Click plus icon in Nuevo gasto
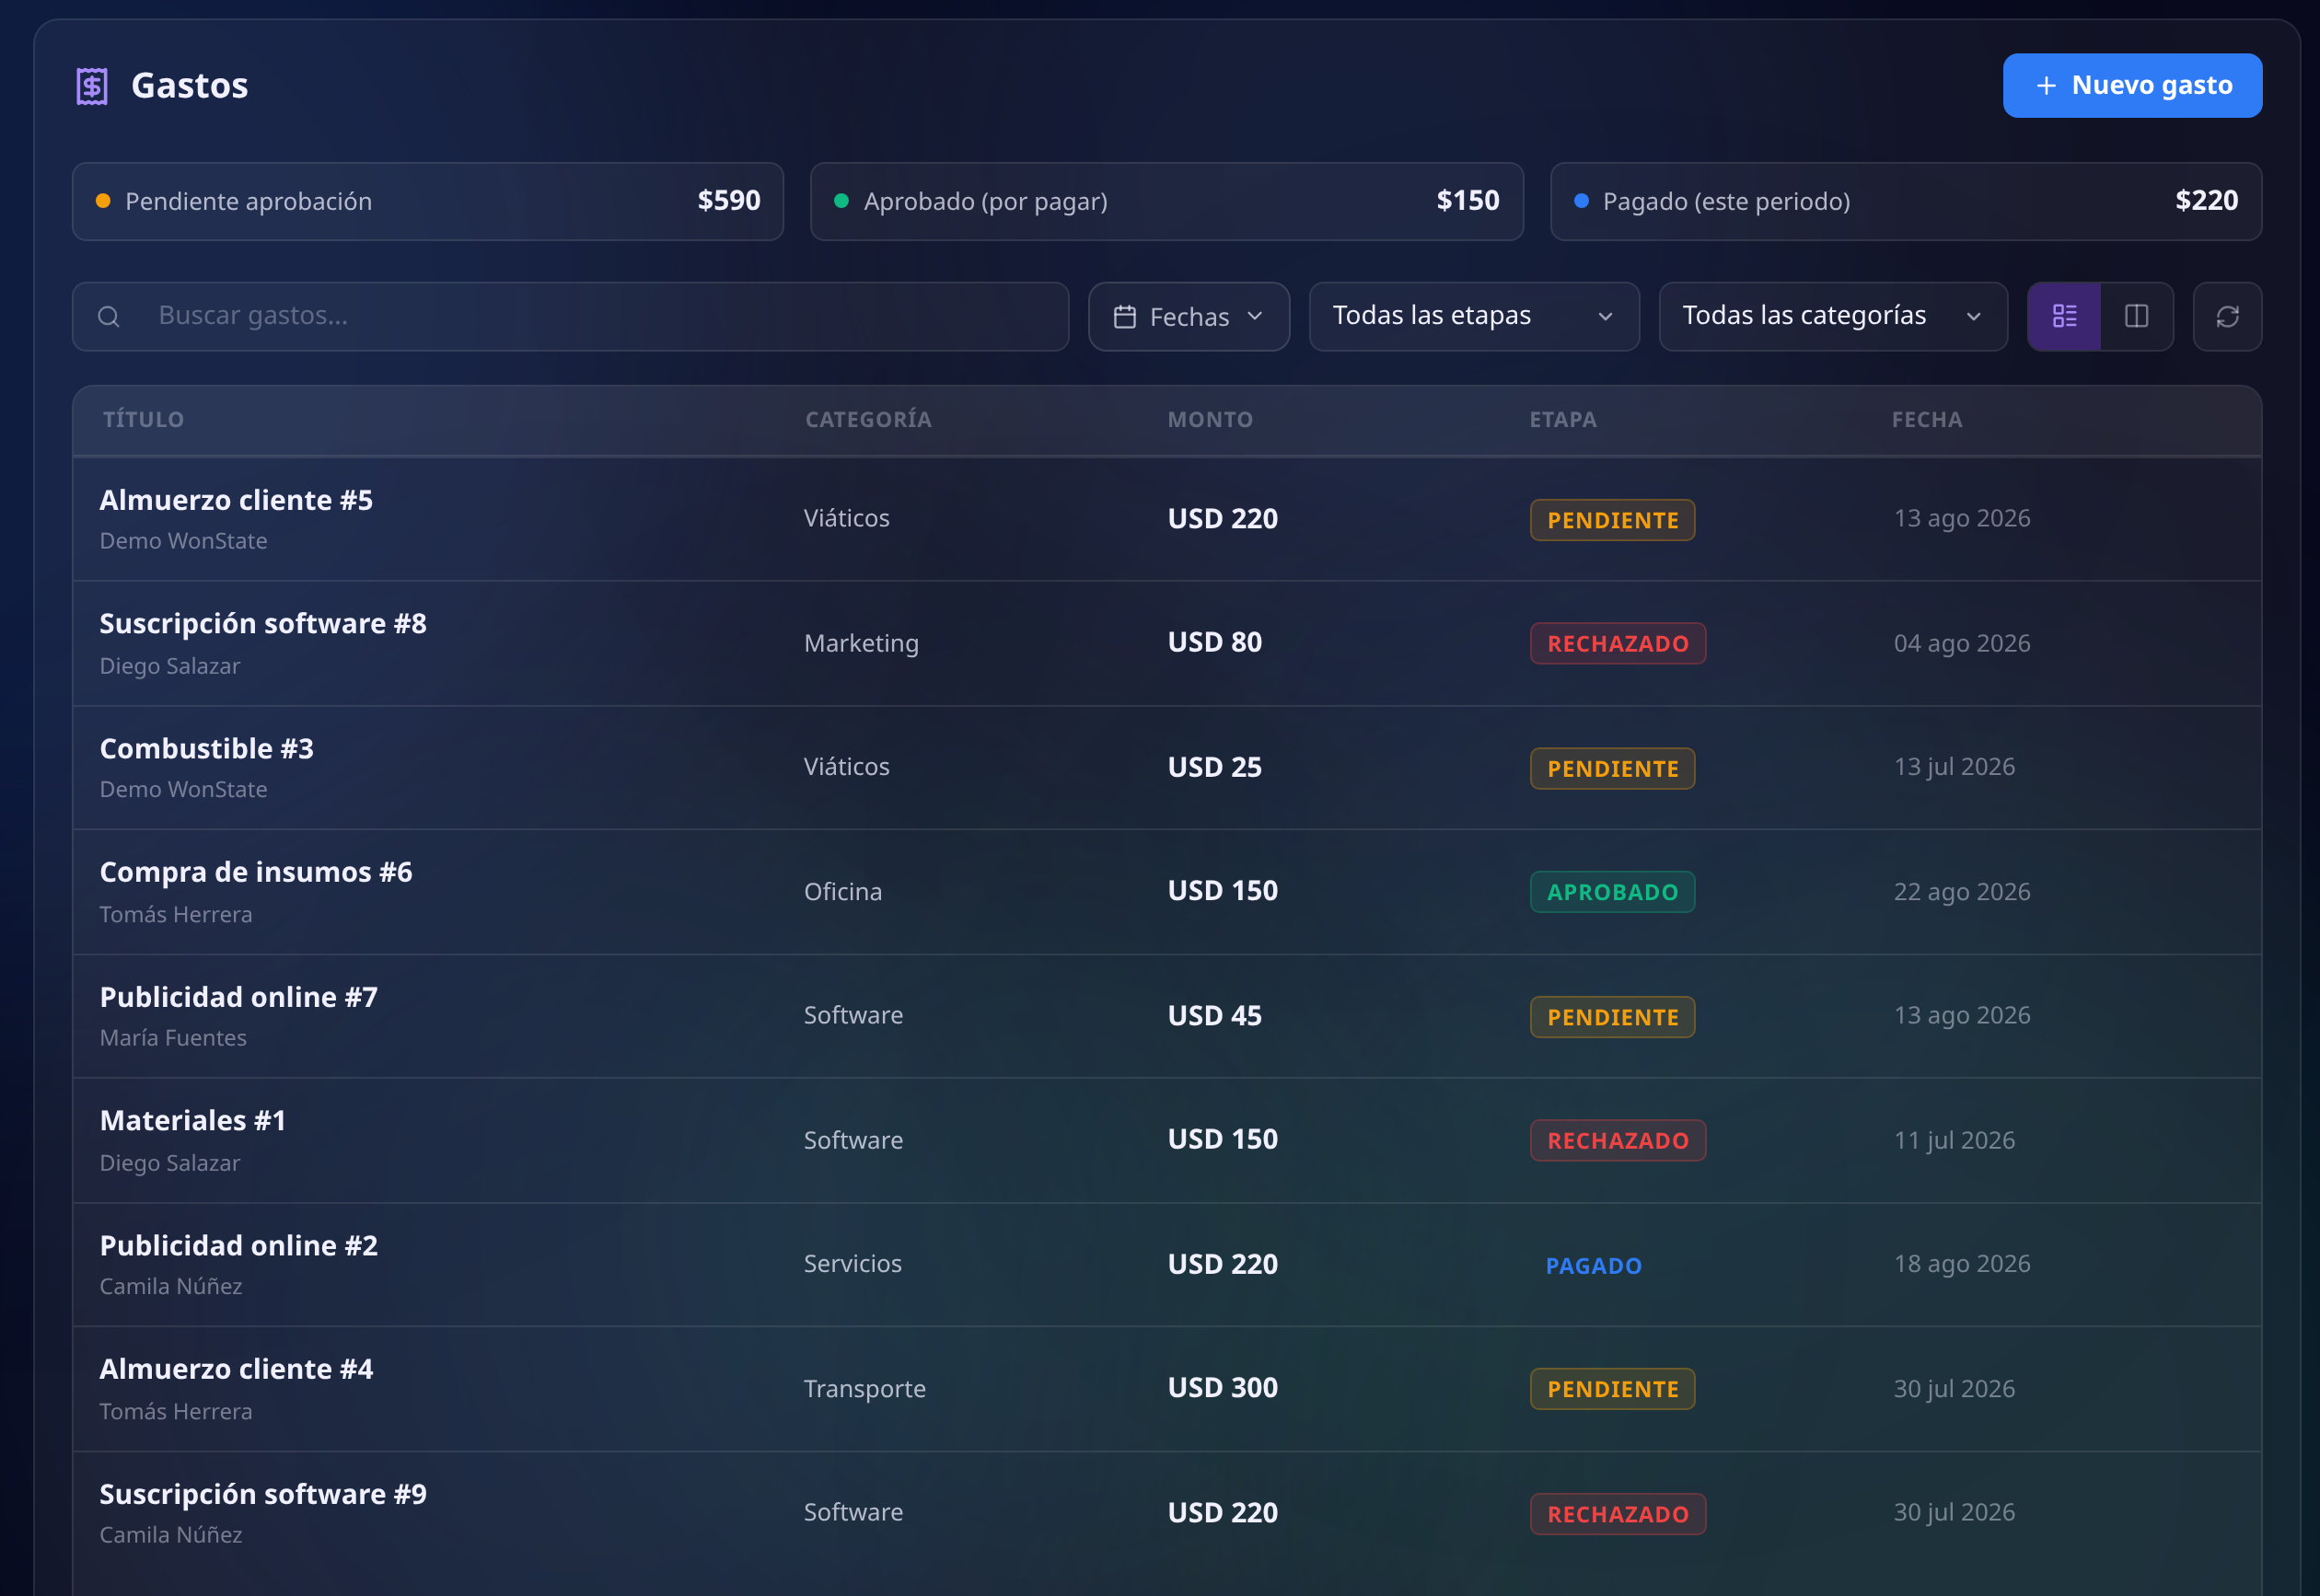This screenshot has height=1596, width=2320. coord(2047,86)
